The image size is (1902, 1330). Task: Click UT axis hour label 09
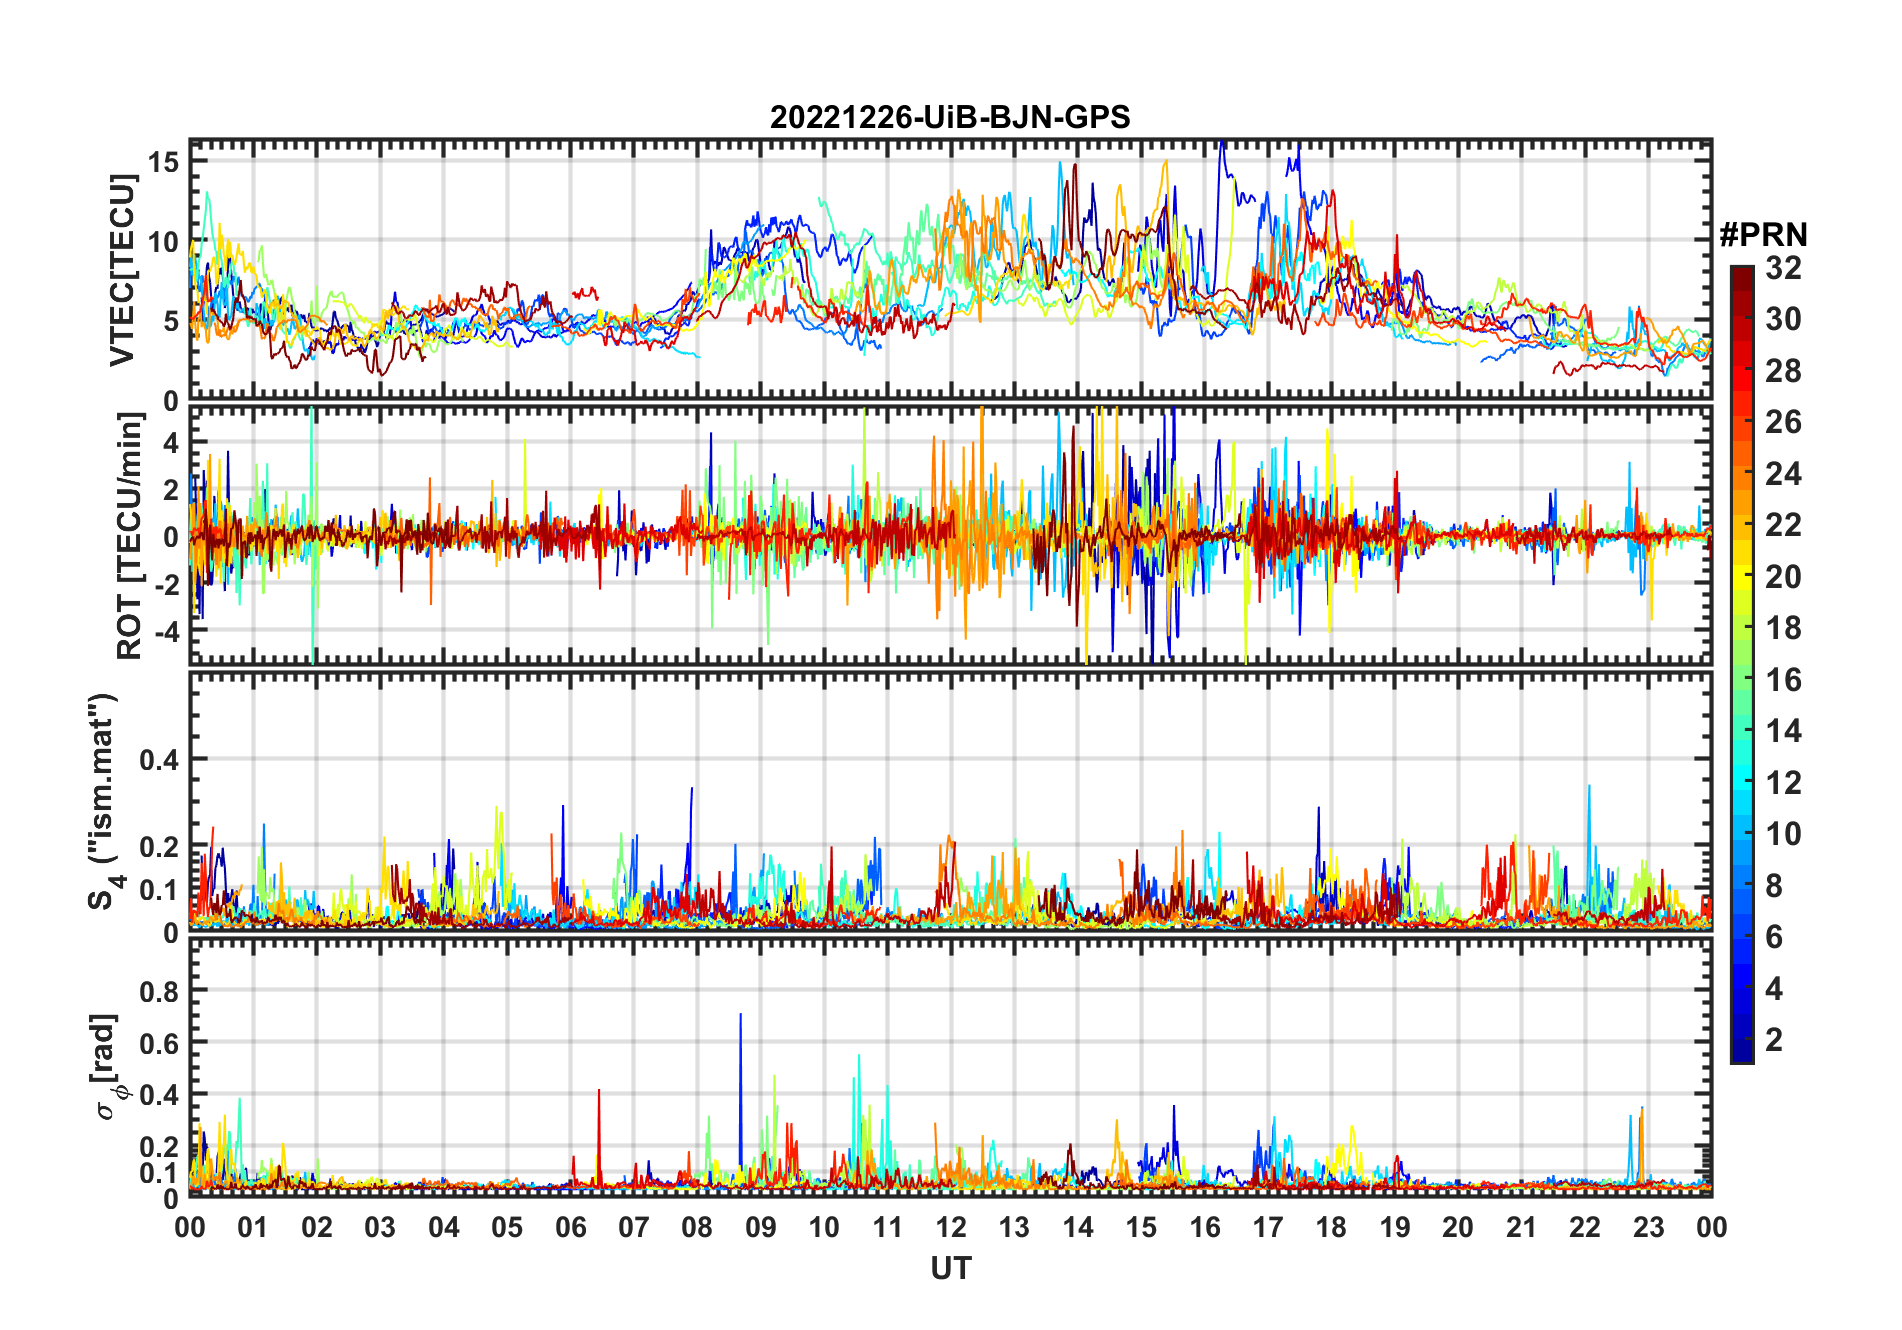(x=761, y=1227)
